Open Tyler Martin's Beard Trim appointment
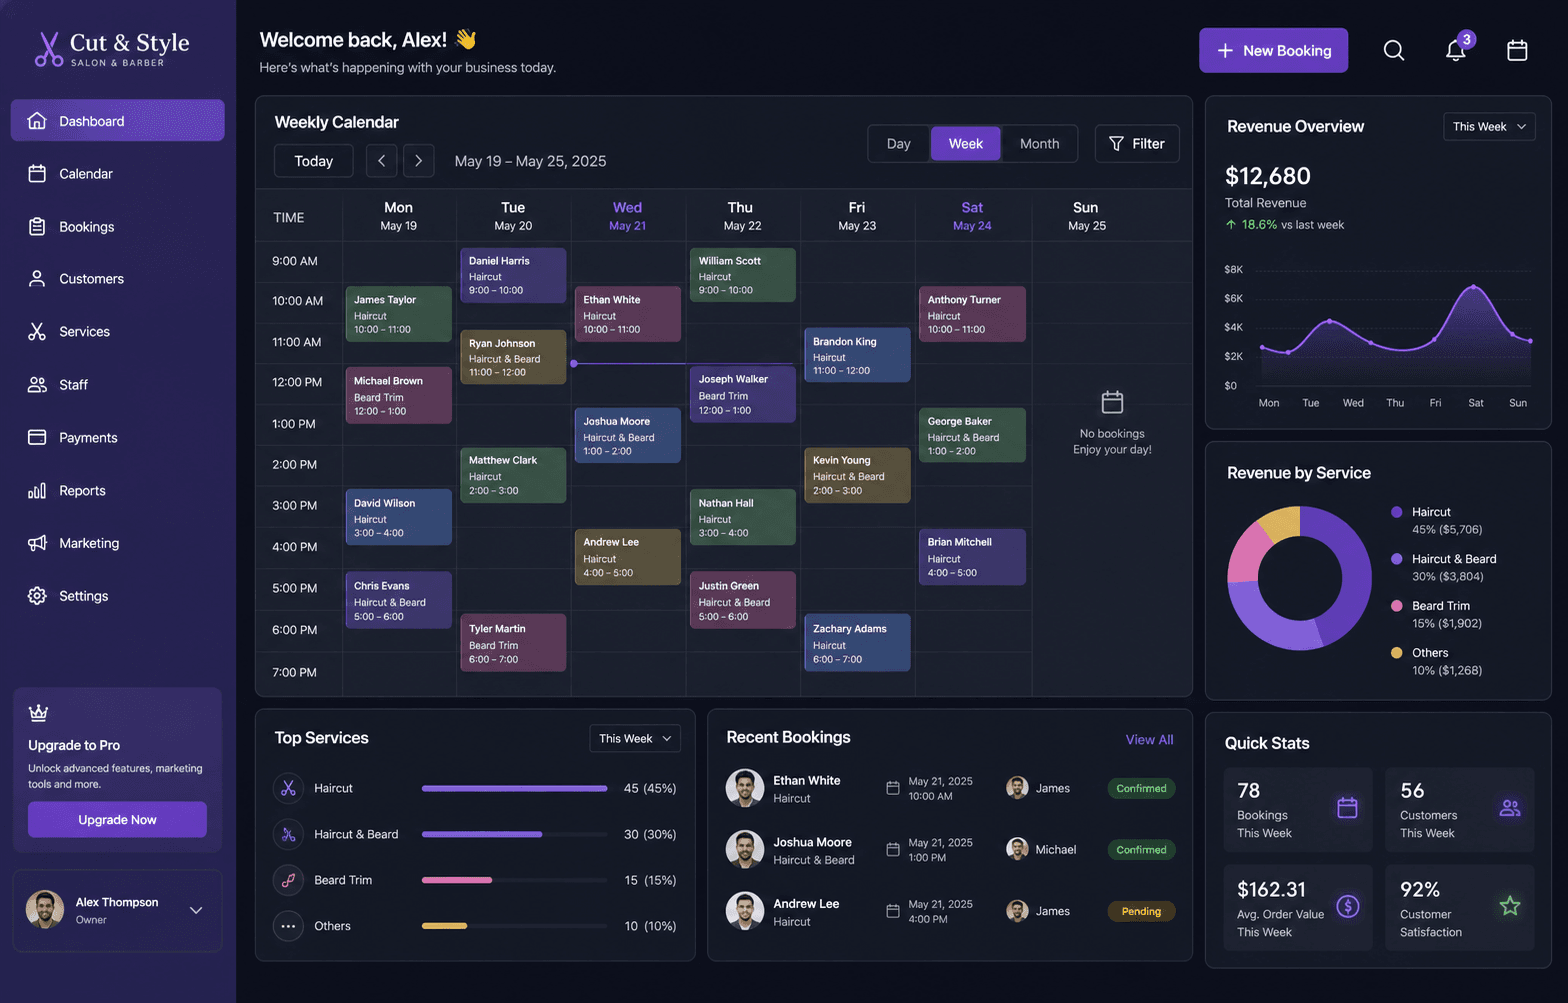The width and height of the screenshot is (1568, 1003). [x=513, y=642]
